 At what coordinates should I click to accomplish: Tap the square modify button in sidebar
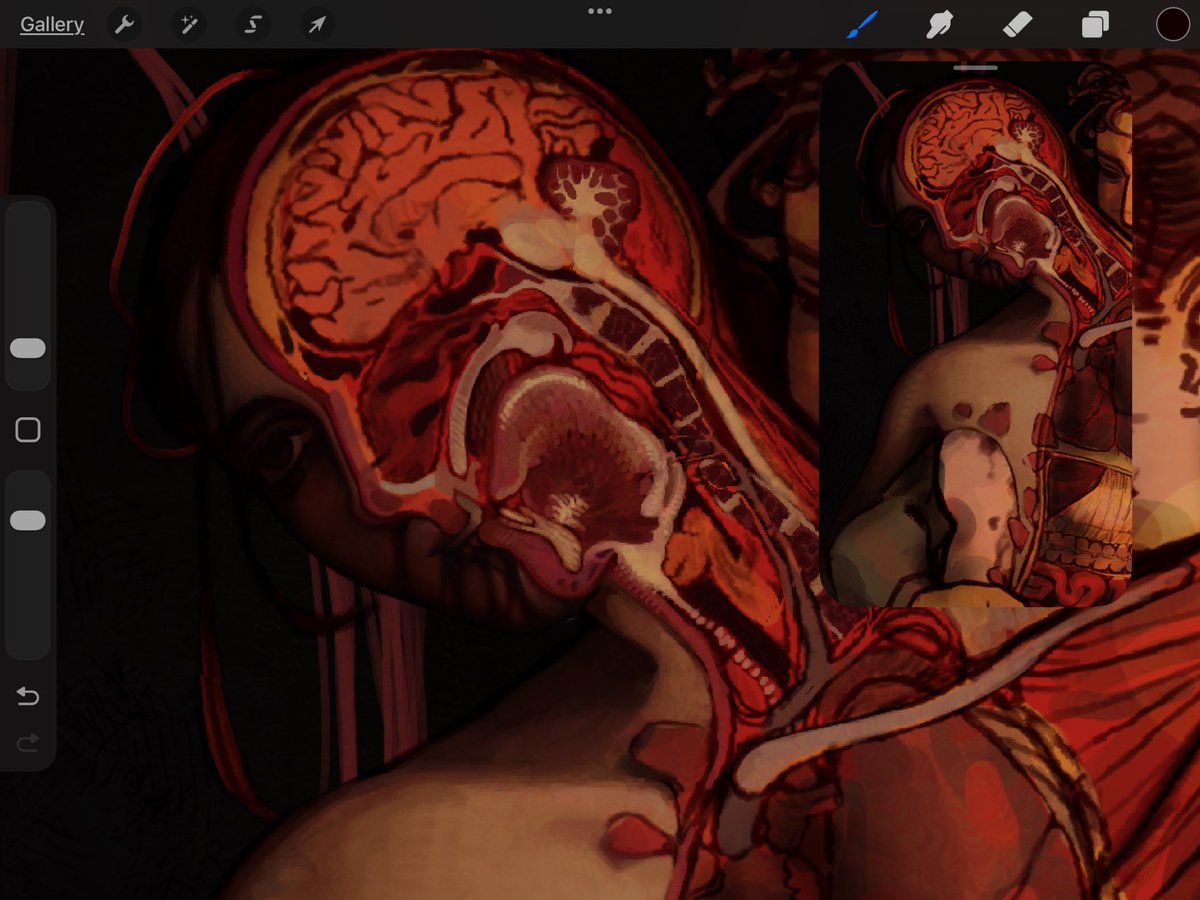tap(28, 430)
